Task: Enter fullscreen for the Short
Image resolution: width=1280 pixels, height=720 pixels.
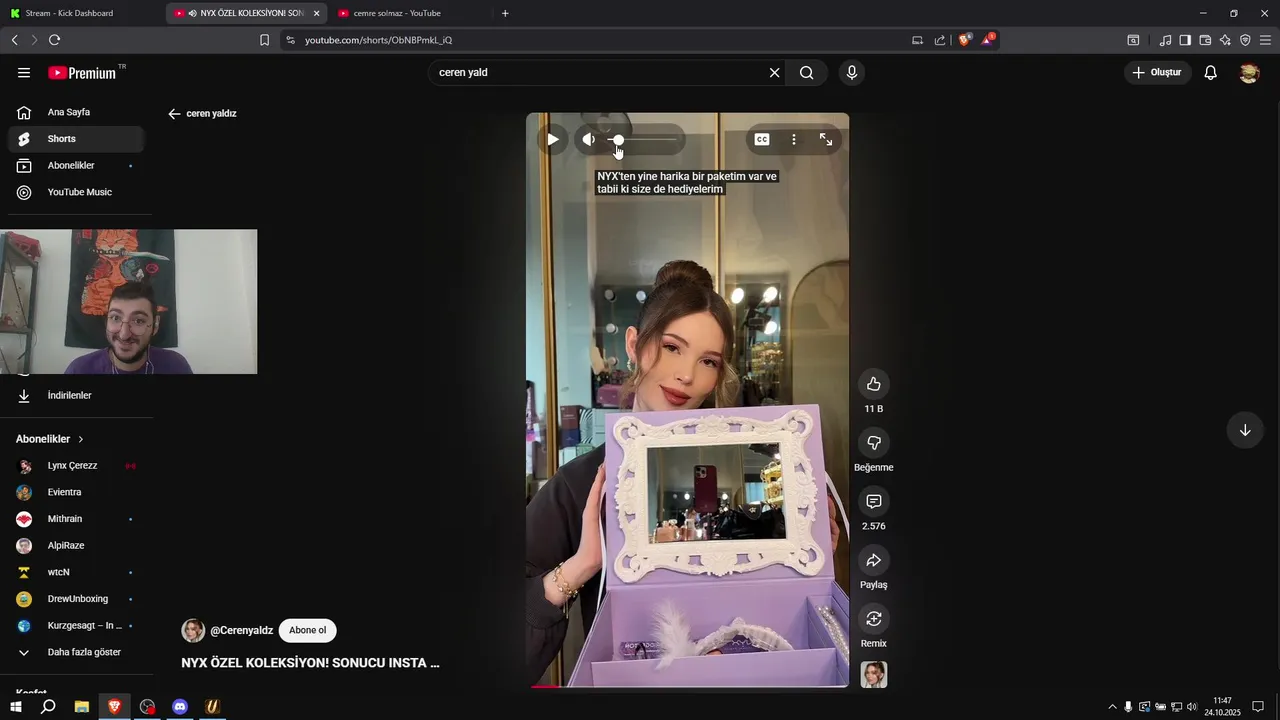Action: (x=826, y=140)
